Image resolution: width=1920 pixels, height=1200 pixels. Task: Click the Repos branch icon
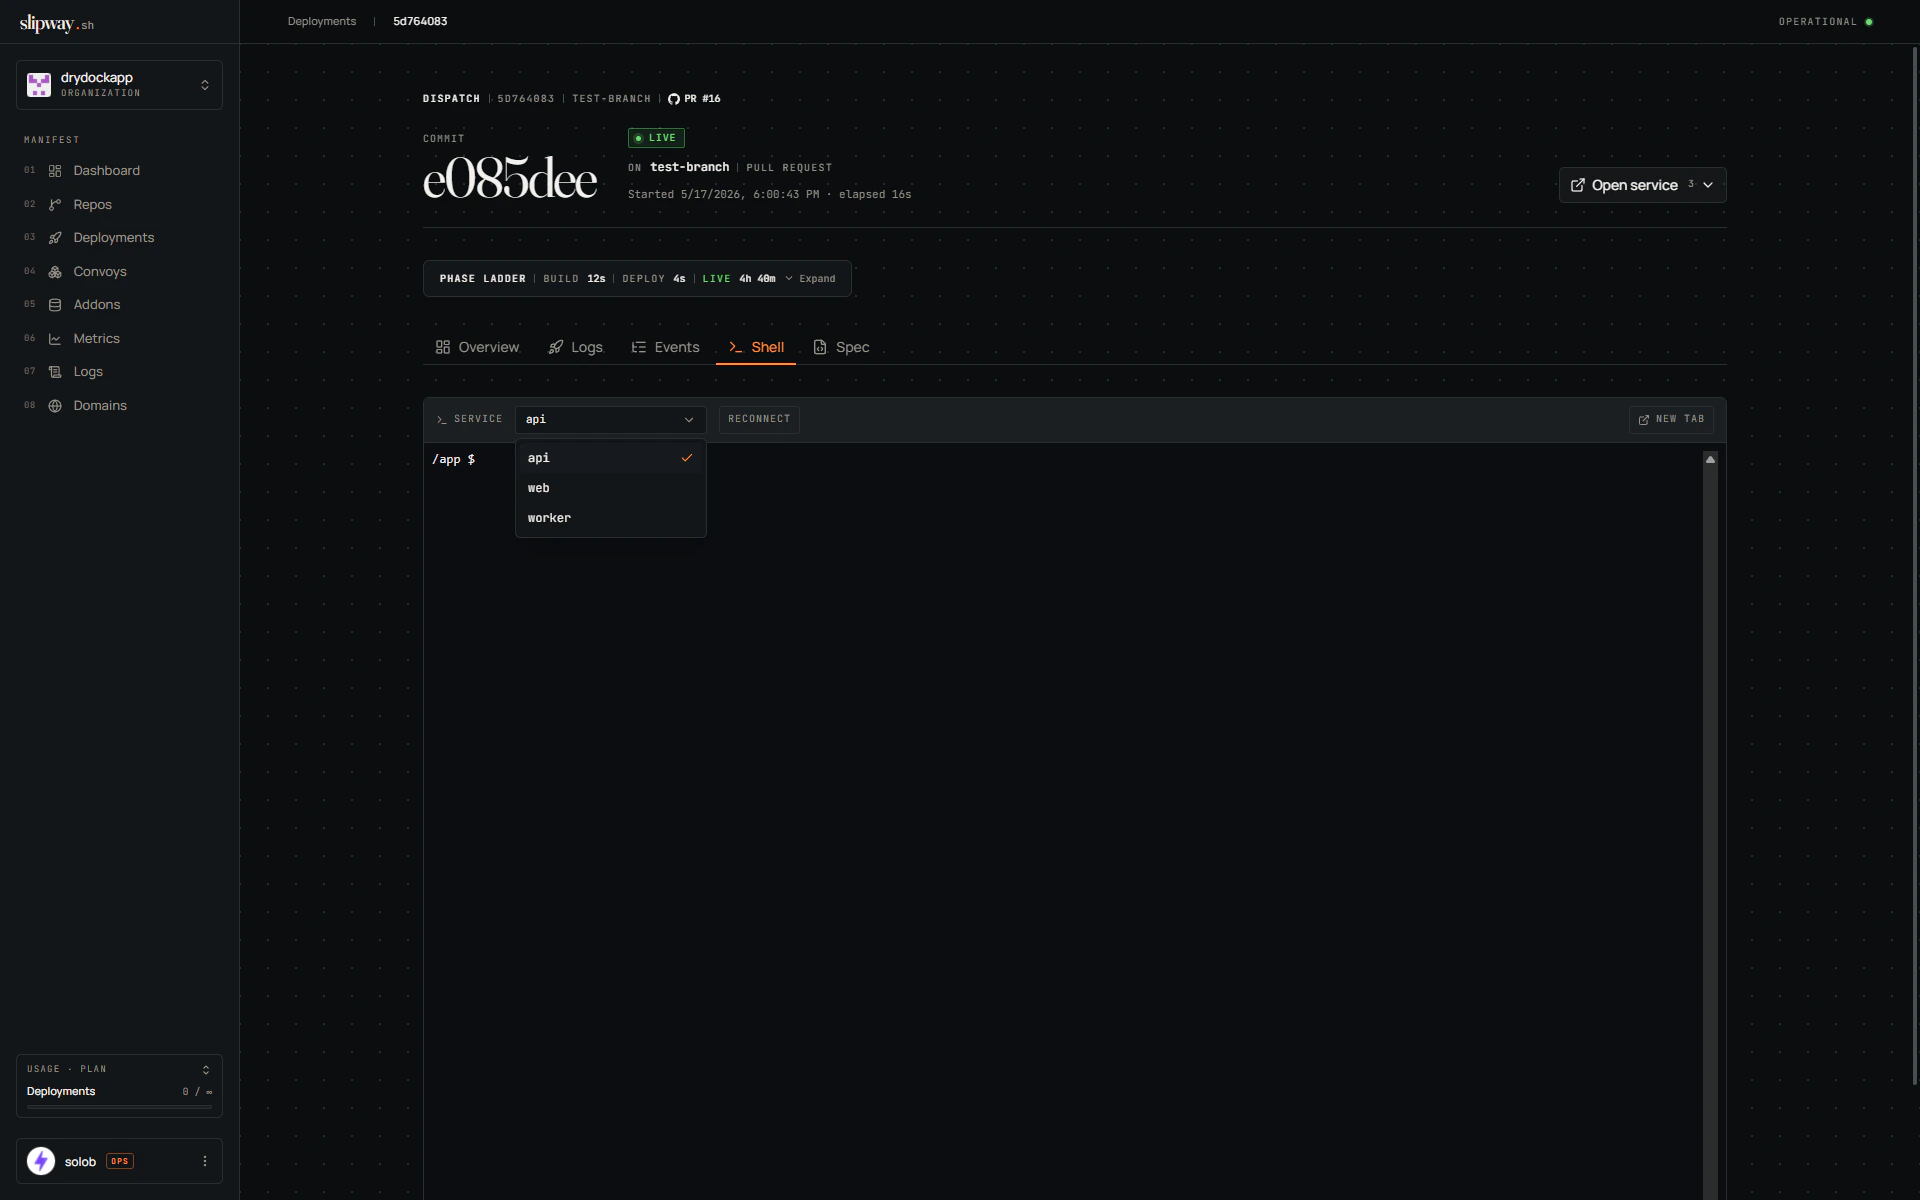[55, 205]
